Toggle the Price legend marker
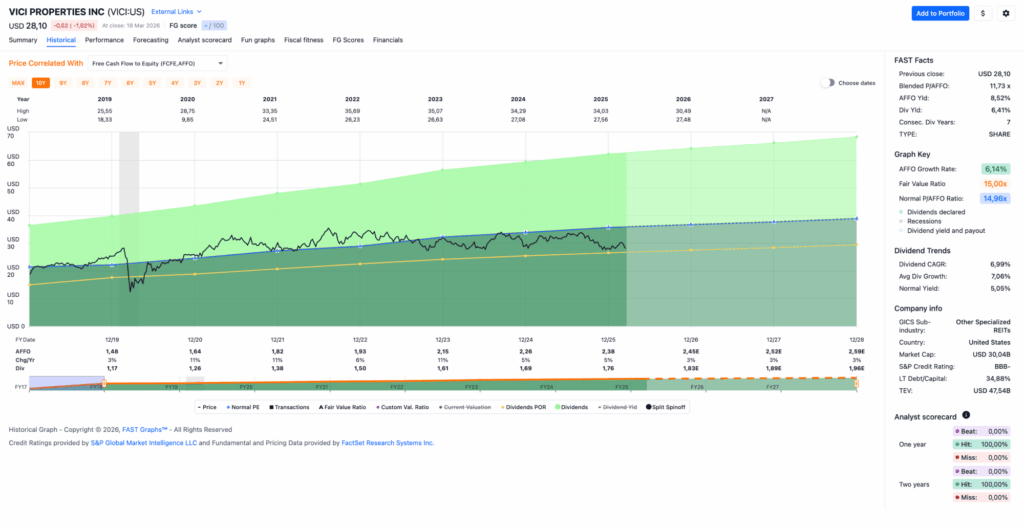The height and width of the screenshot is (530, 1024). click(208, 407)
